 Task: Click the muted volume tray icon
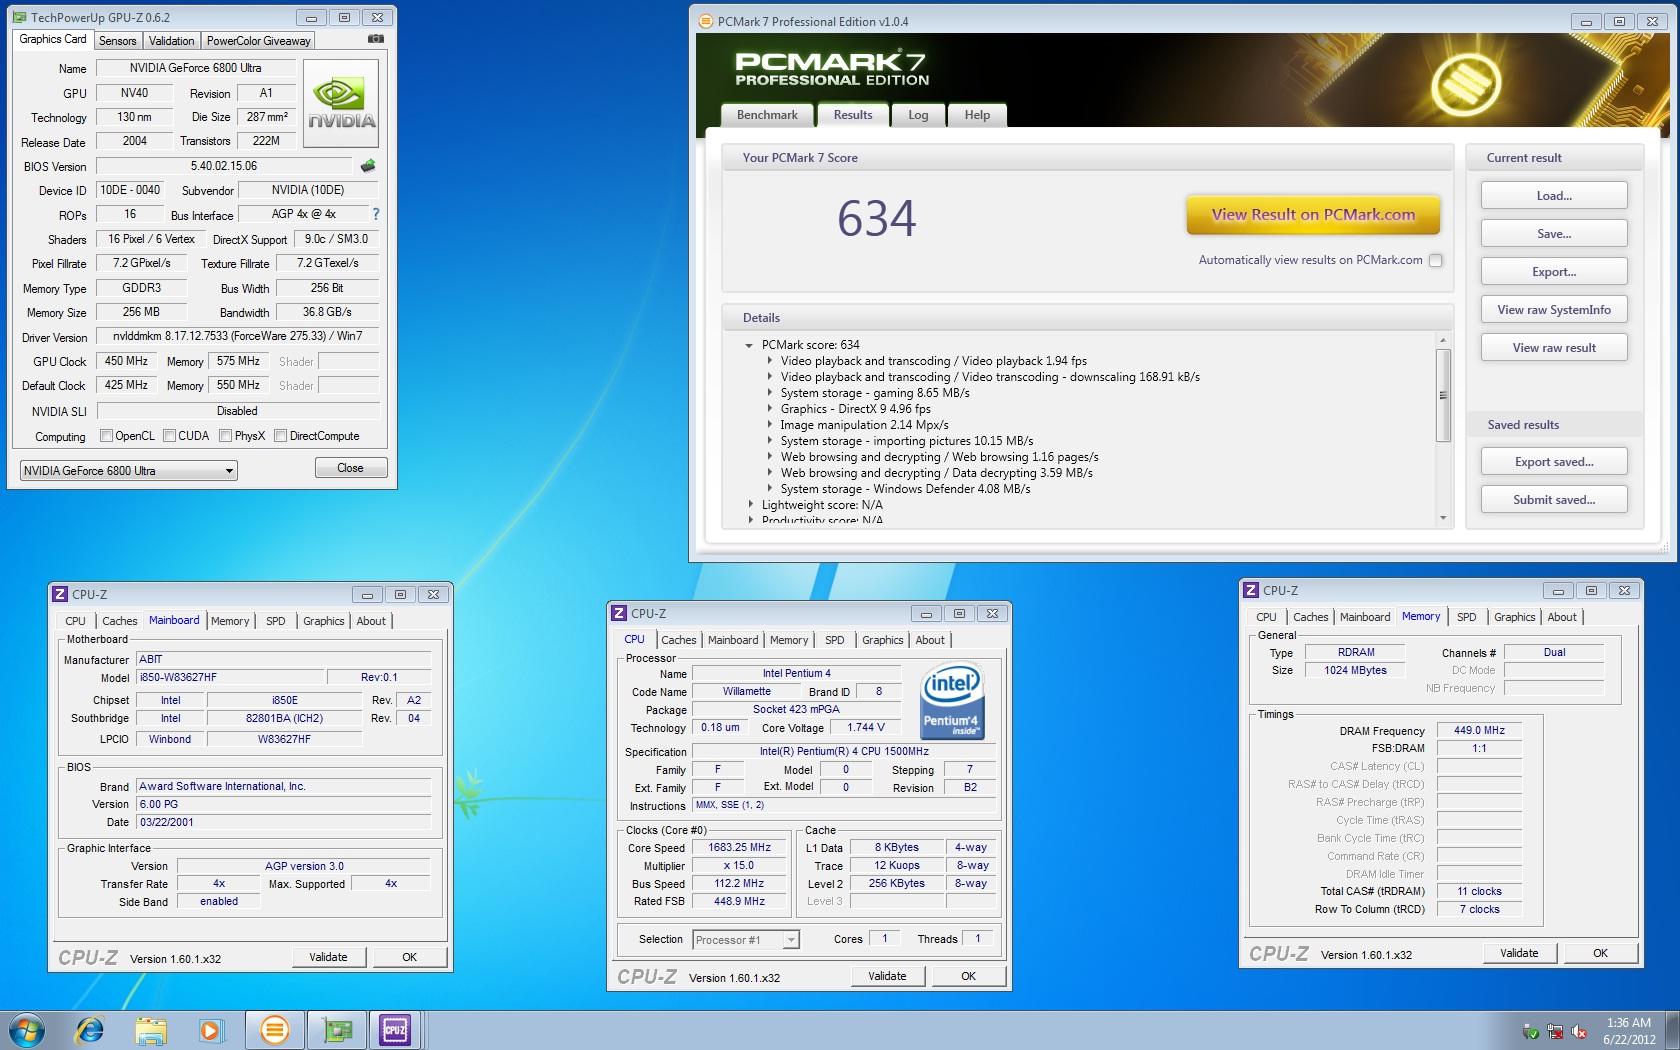pyautogui.click(x=1579, y=1031)
